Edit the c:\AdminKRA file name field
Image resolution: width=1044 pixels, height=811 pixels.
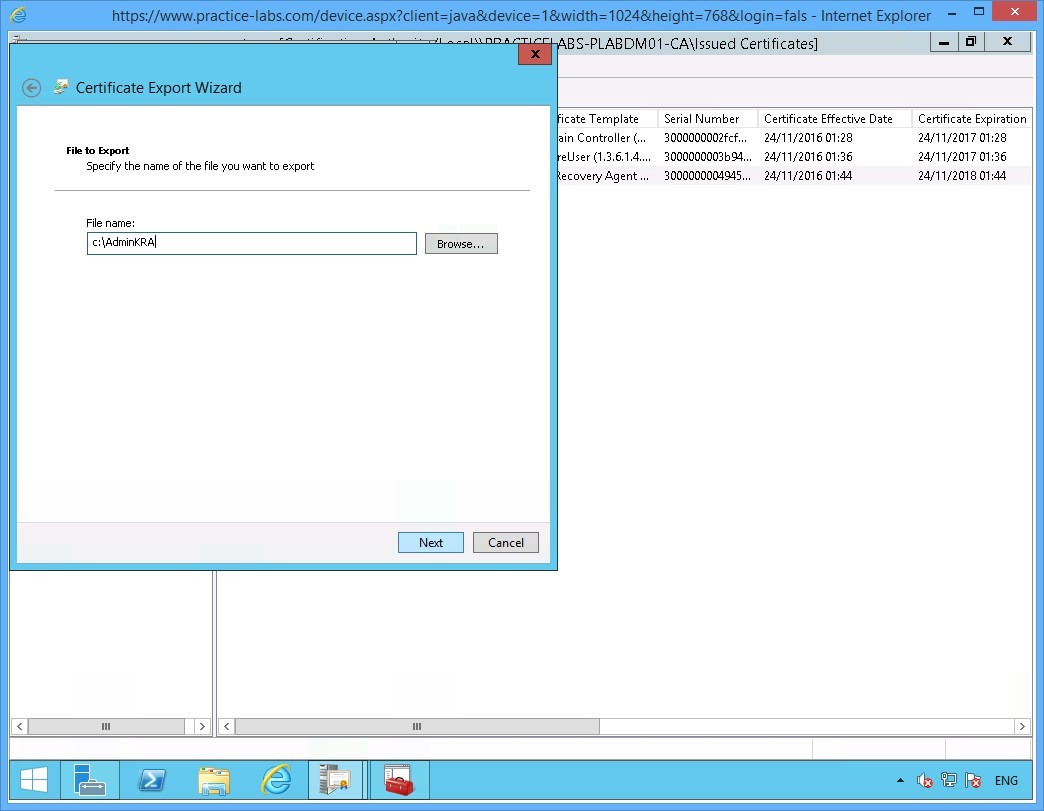point(250,243)
